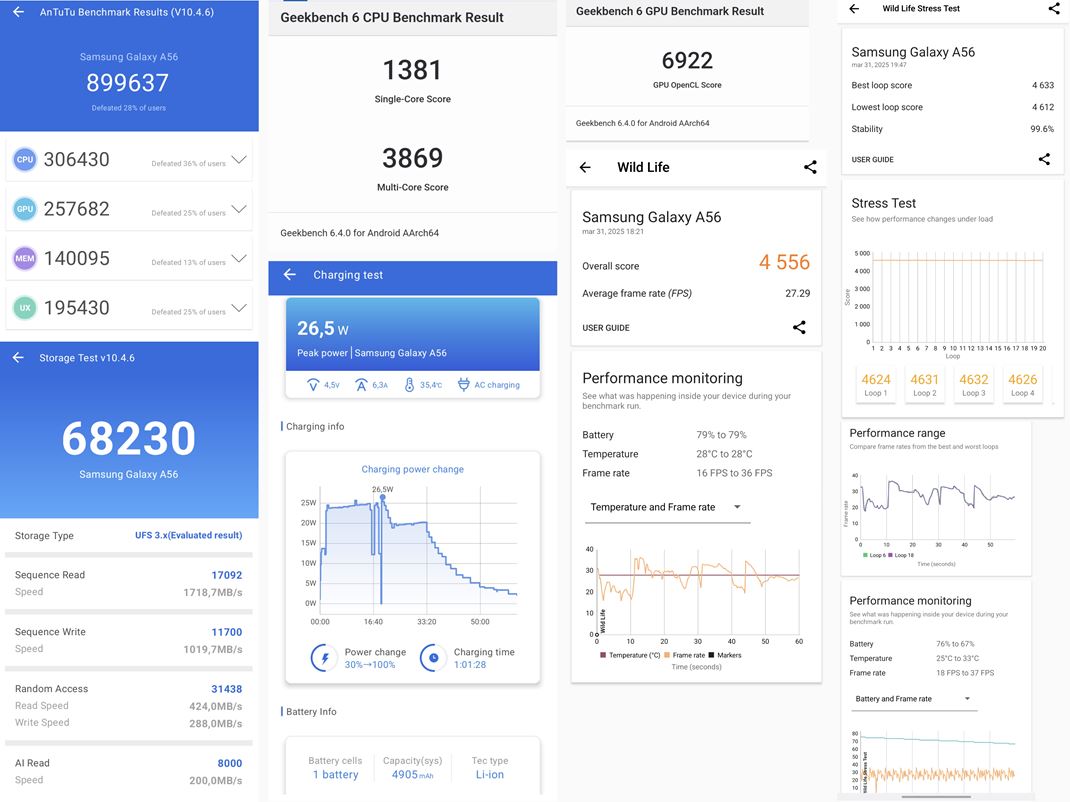Click the voltage 4,5V icon
The image size is (1070, 802).
313,385
